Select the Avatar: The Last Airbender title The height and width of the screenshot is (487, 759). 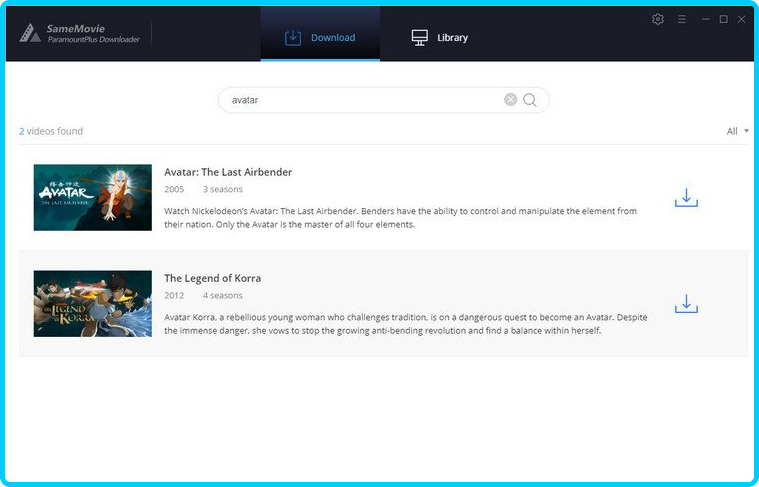click(x=228, y=172)
